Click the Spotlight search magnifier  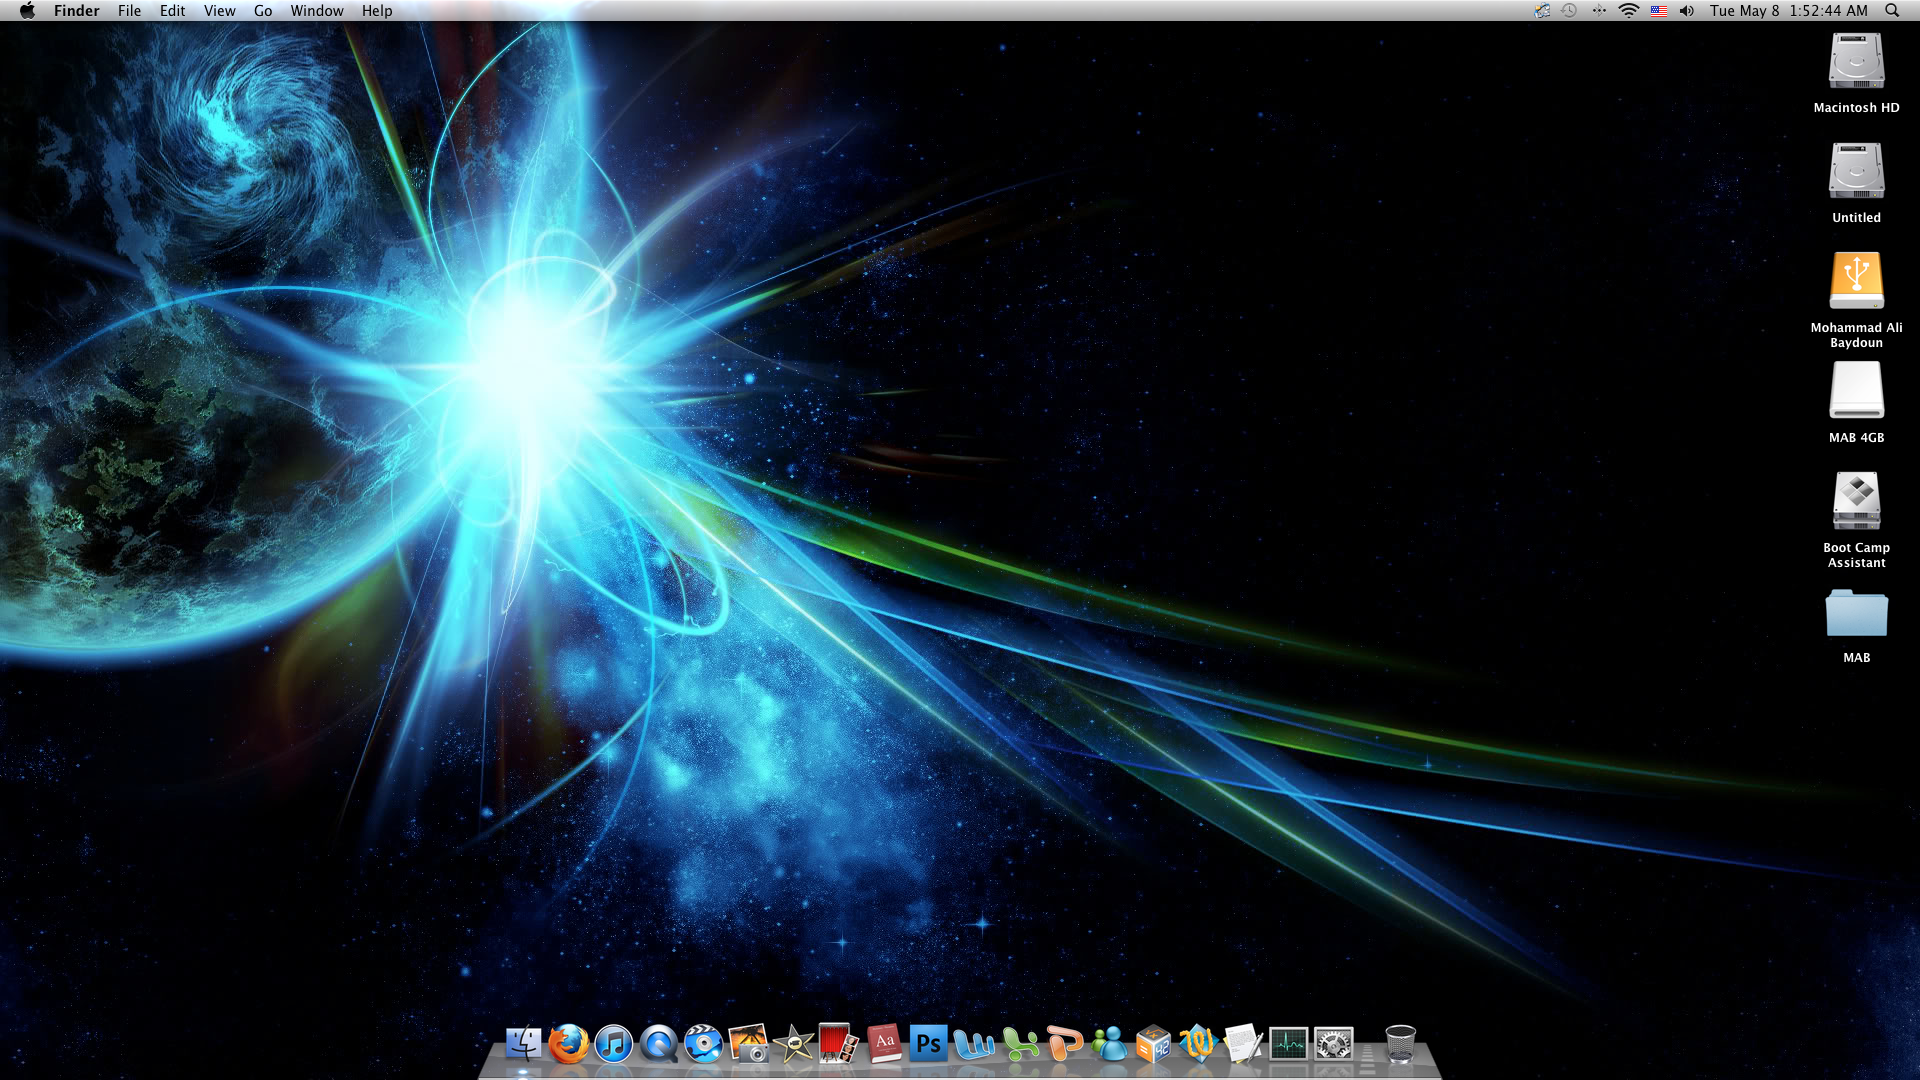click(1892, 11)
